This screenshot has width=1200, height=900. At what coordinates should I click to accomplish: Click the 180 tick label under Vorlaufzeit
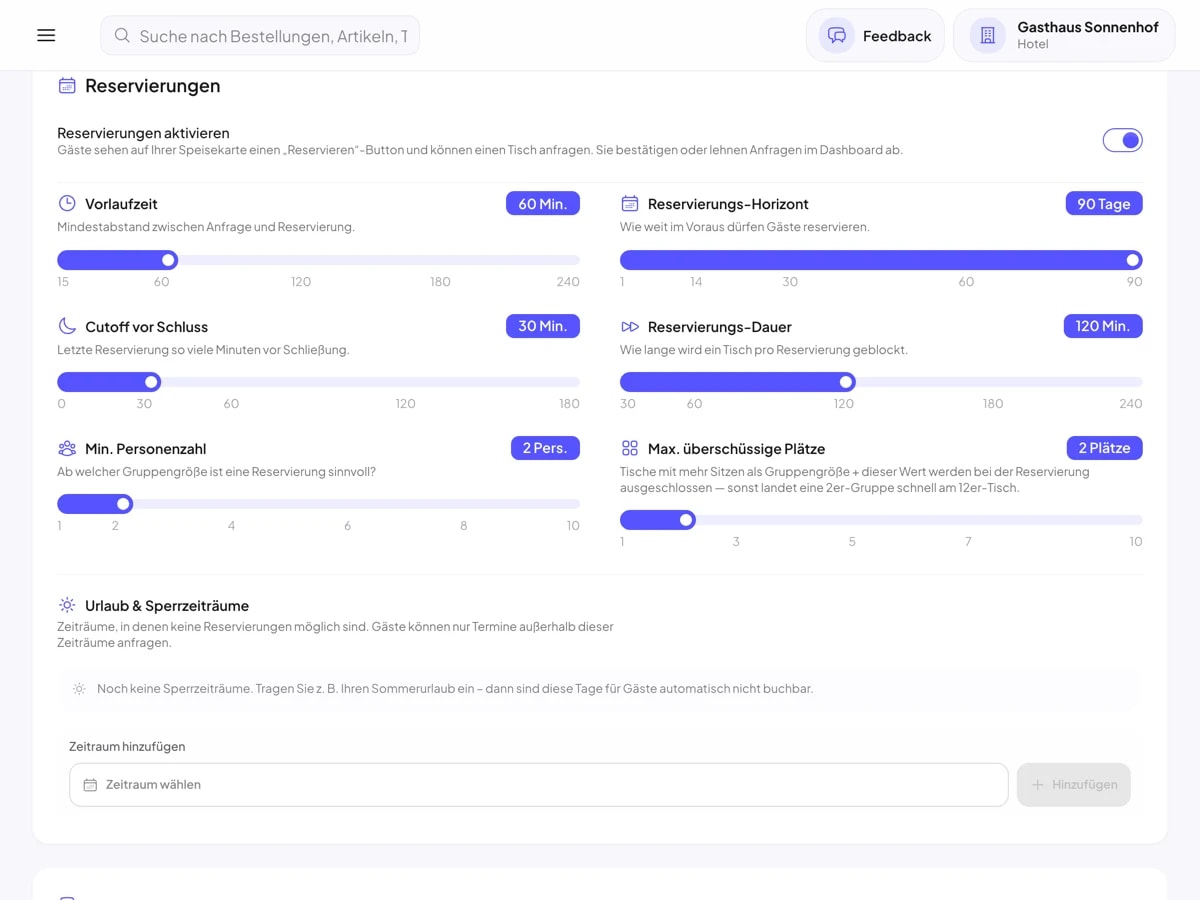440,282
